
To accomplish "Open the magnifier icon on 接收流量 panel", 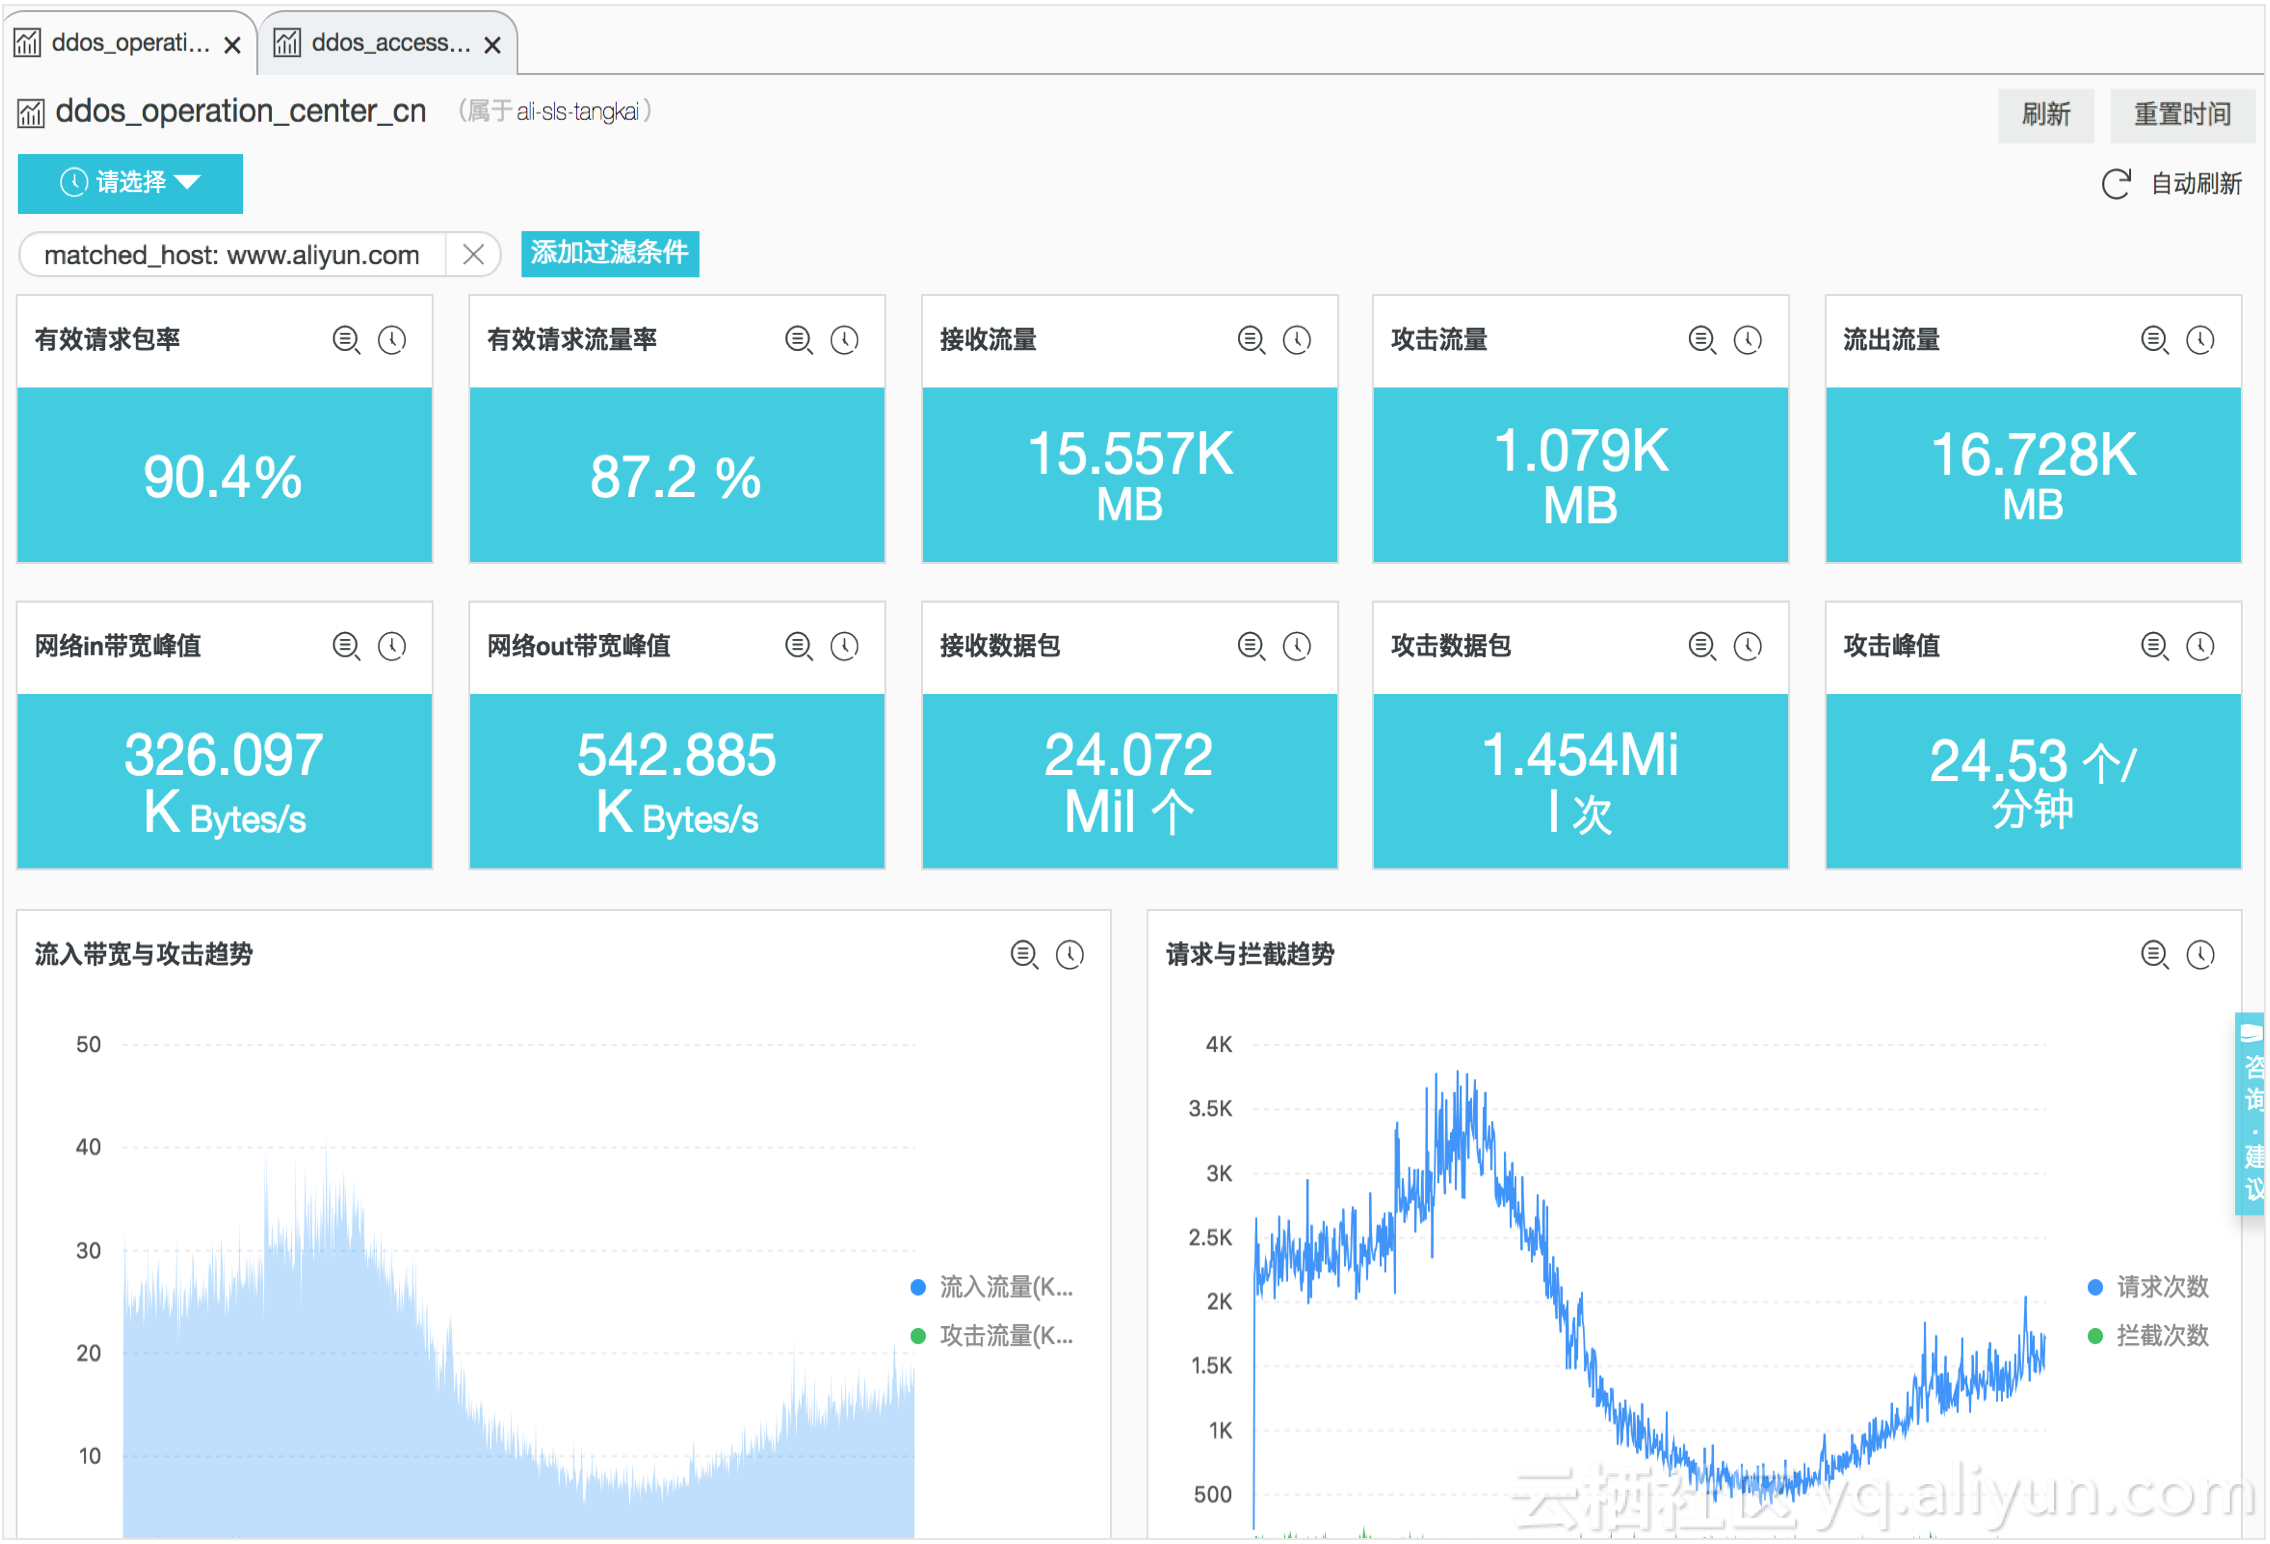I will click(x=1251, y=340).
